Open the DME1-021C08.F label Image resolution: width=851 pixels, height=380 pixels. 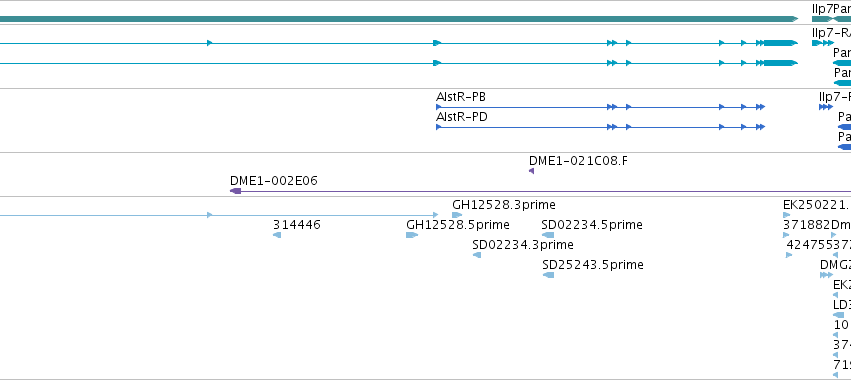[x=578, y=161]
